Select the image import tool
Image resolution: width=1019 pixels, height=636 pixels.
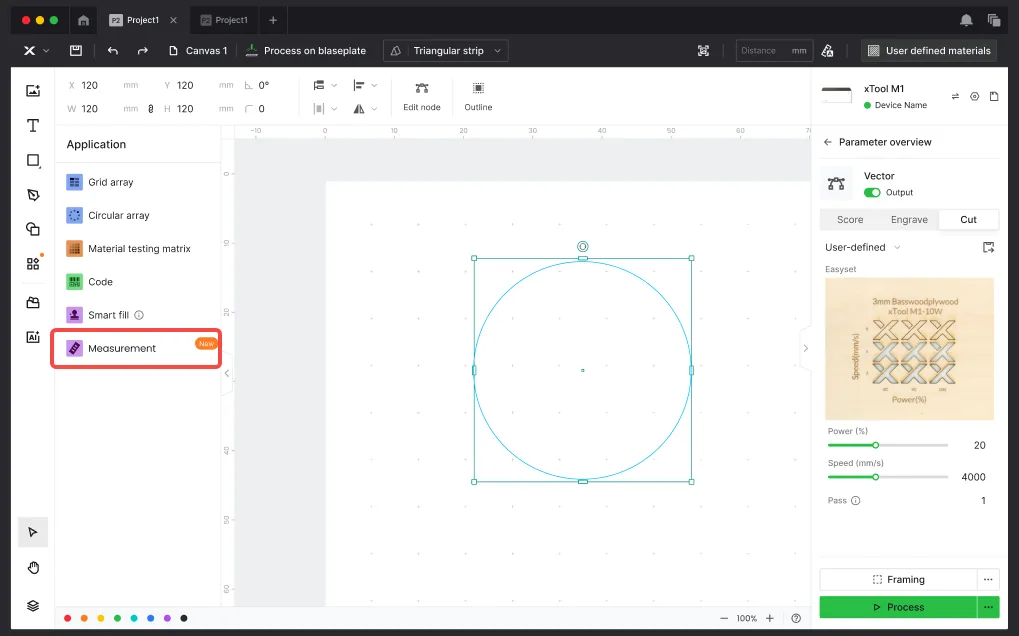click(x=33, y=91)
